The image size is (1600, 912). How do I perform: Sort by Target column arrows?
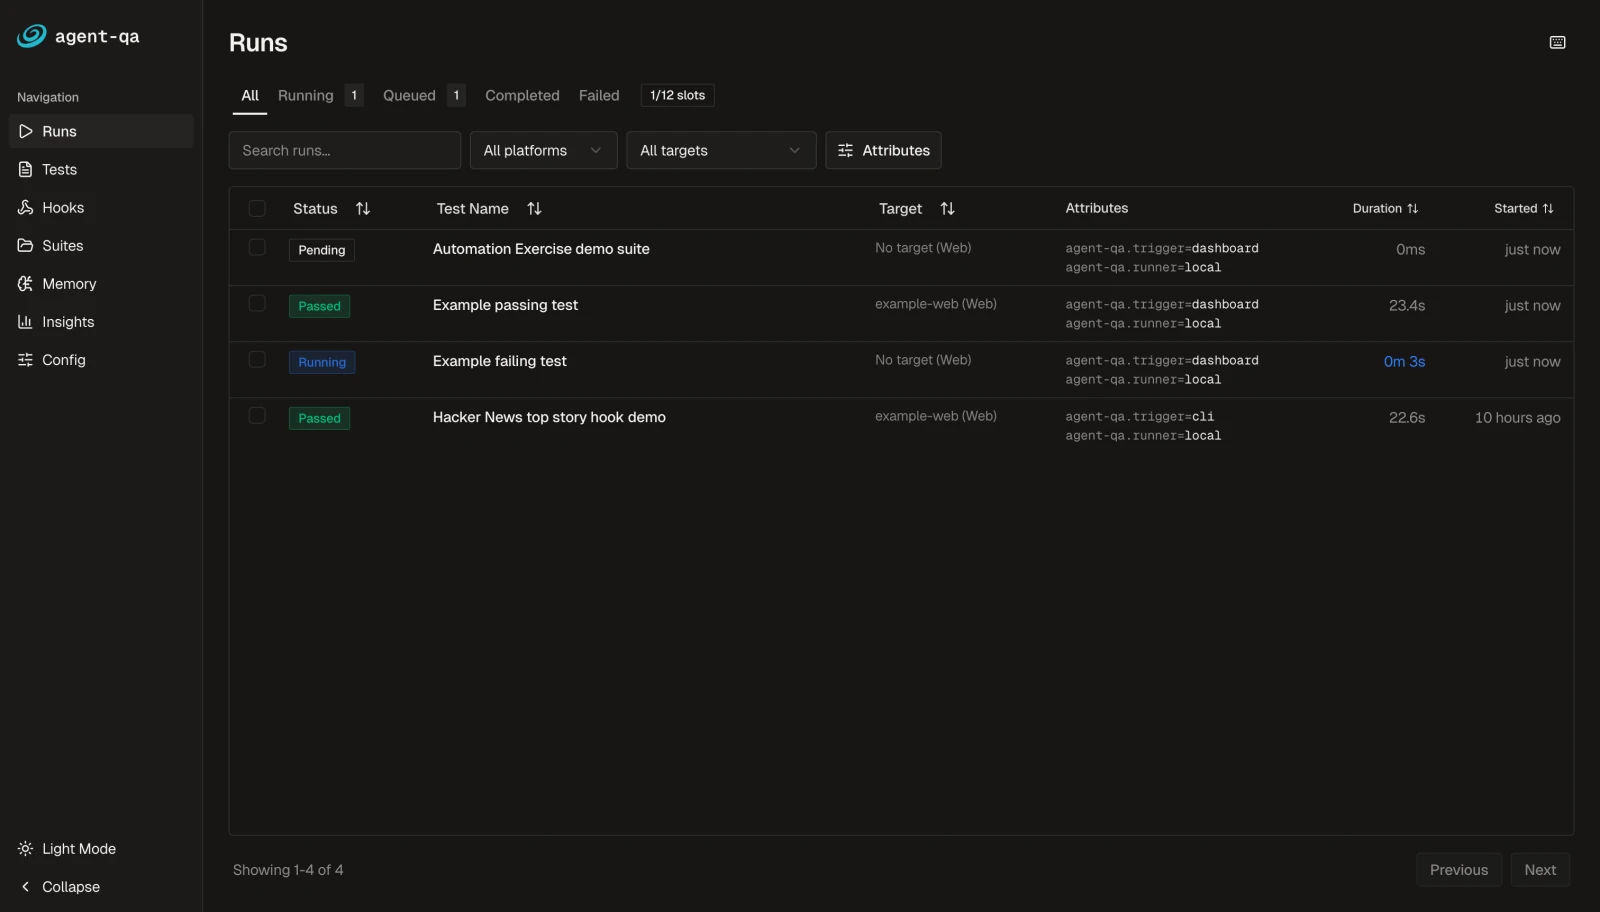(947, 208)
